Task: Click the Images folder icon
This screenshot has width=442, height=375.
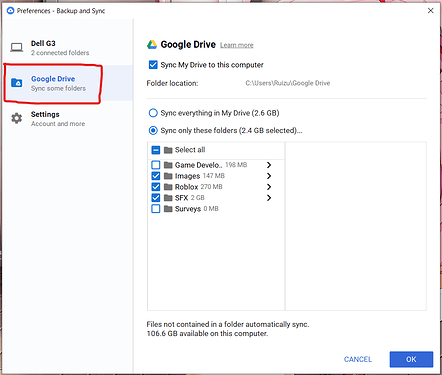Action: [x=168, y=176]
